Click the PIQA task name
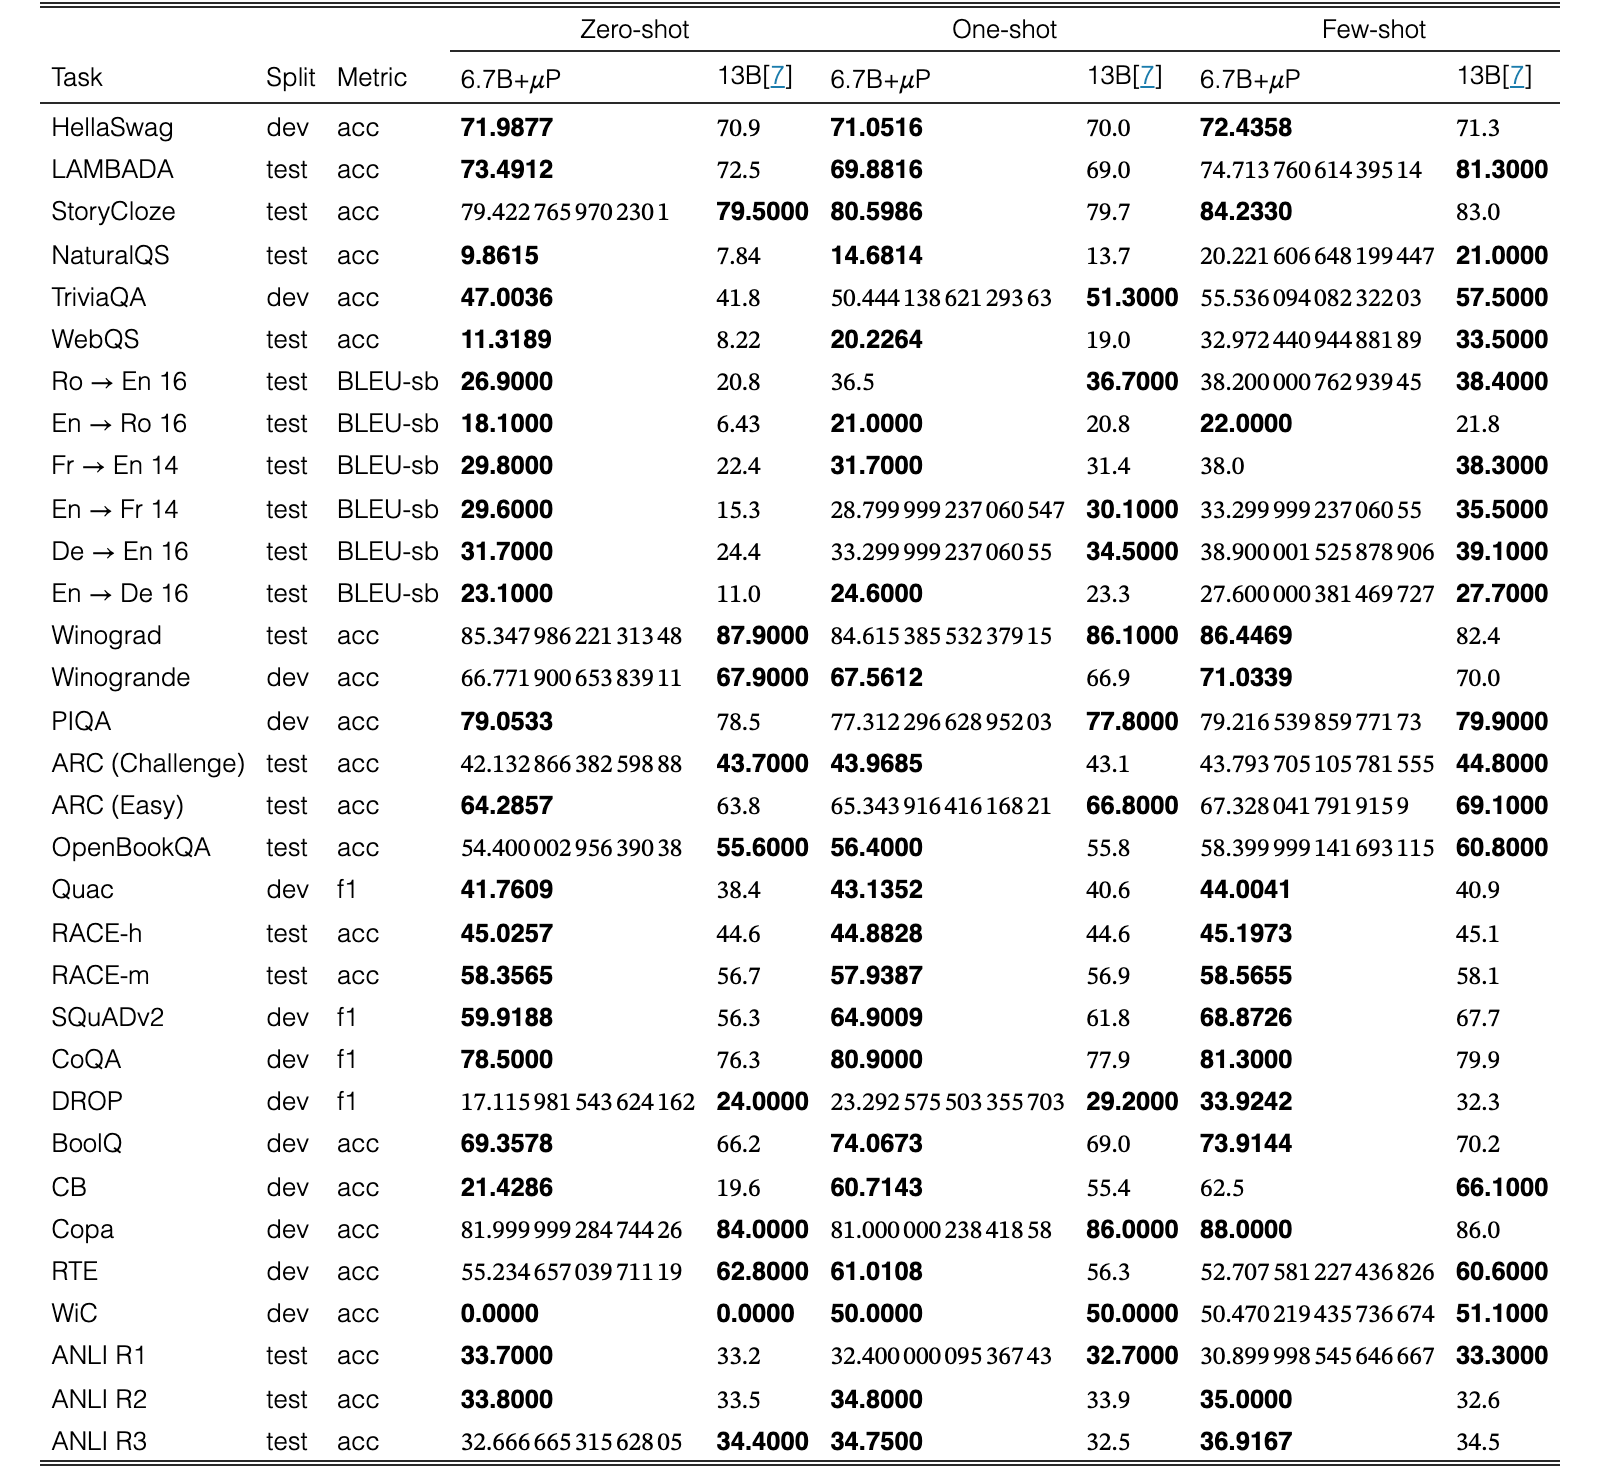 click(81, 722)
